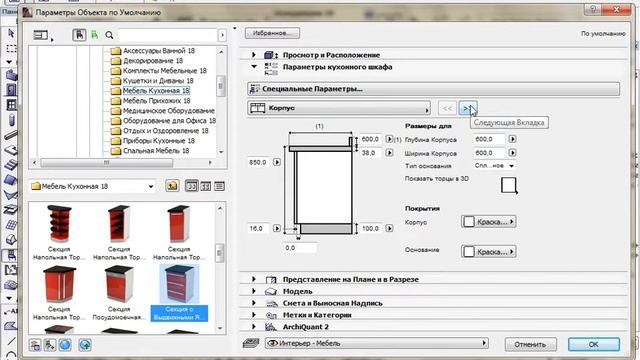The image size is (640, 360).
Task: Click the Отменить button
Action: click(530, 344)
